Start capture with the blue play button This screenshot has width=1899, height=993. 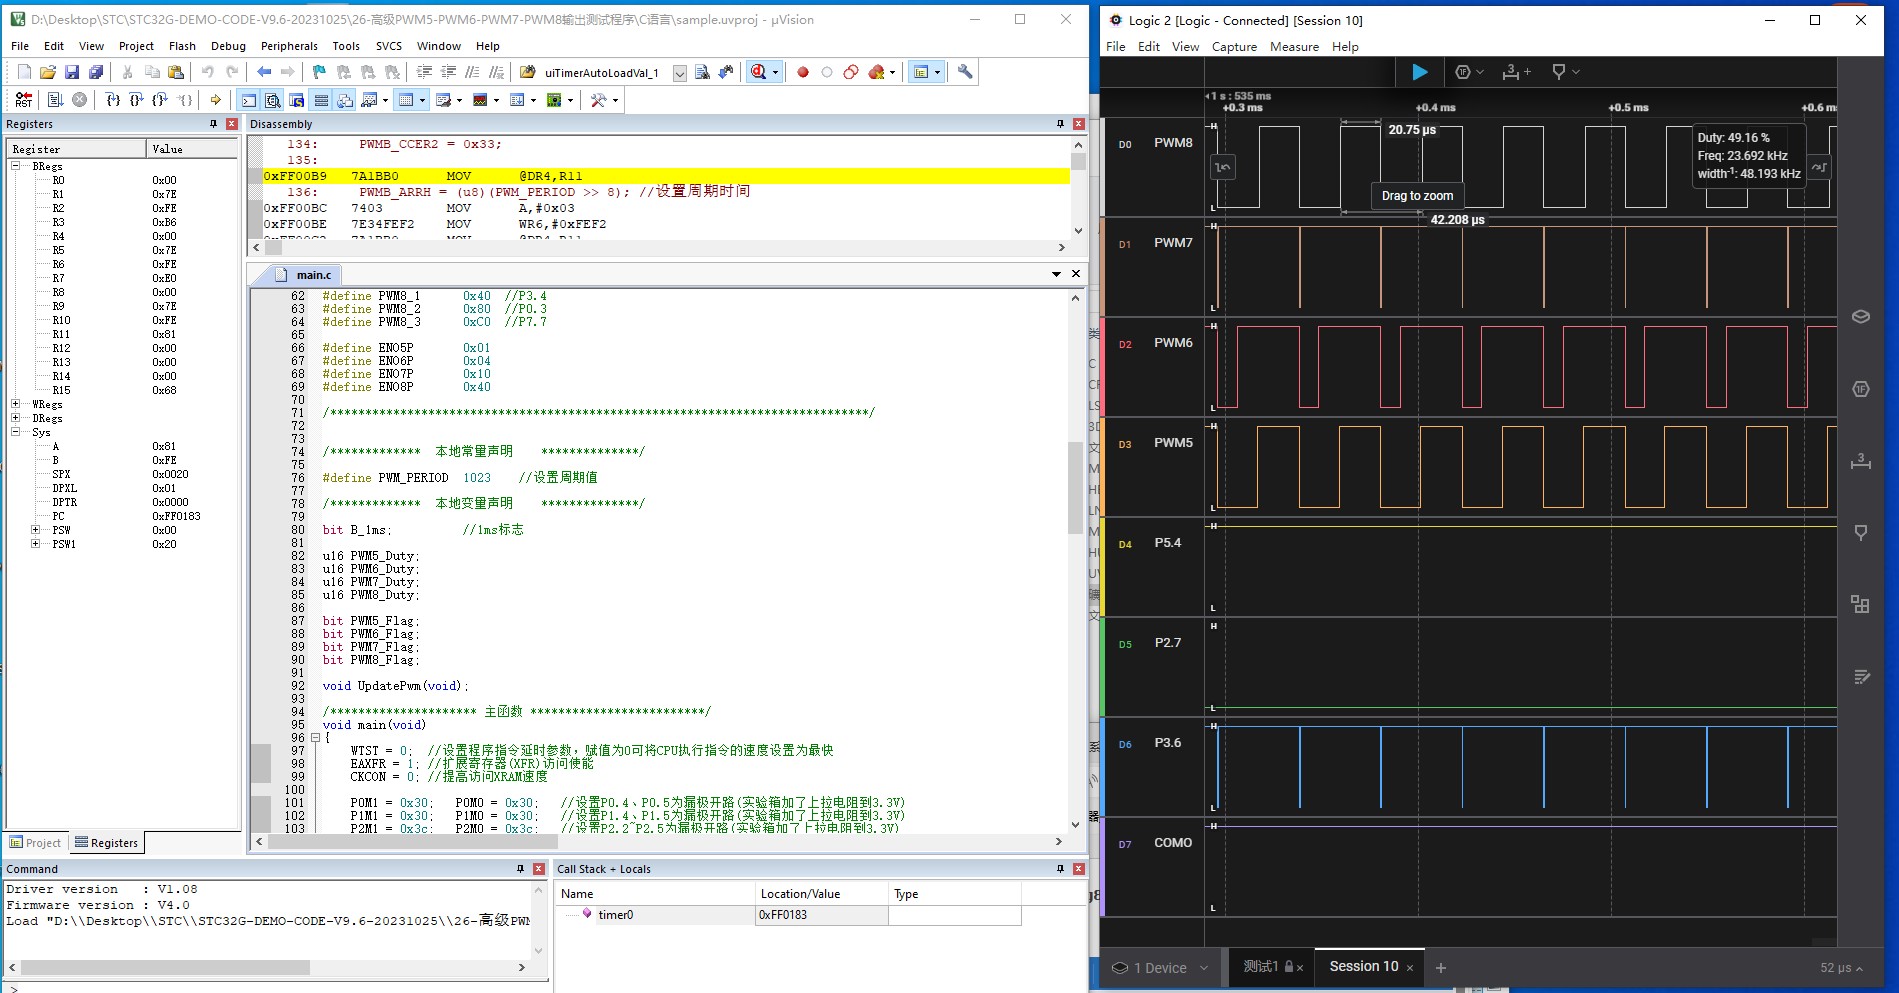1419,72
